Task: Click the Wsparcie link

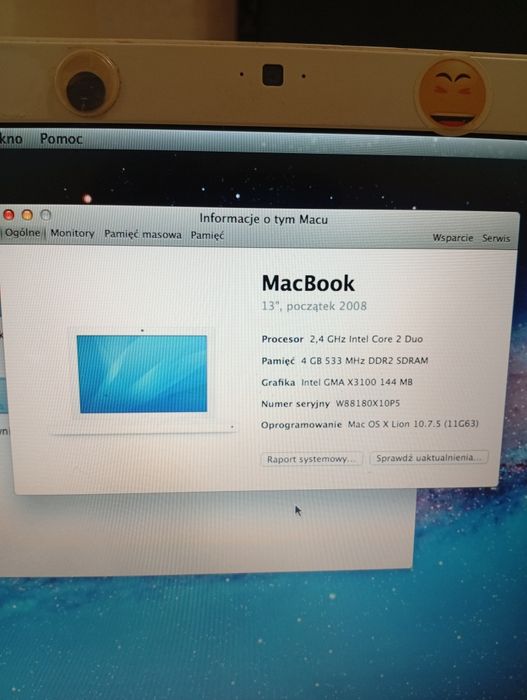Action: [453, 238]
